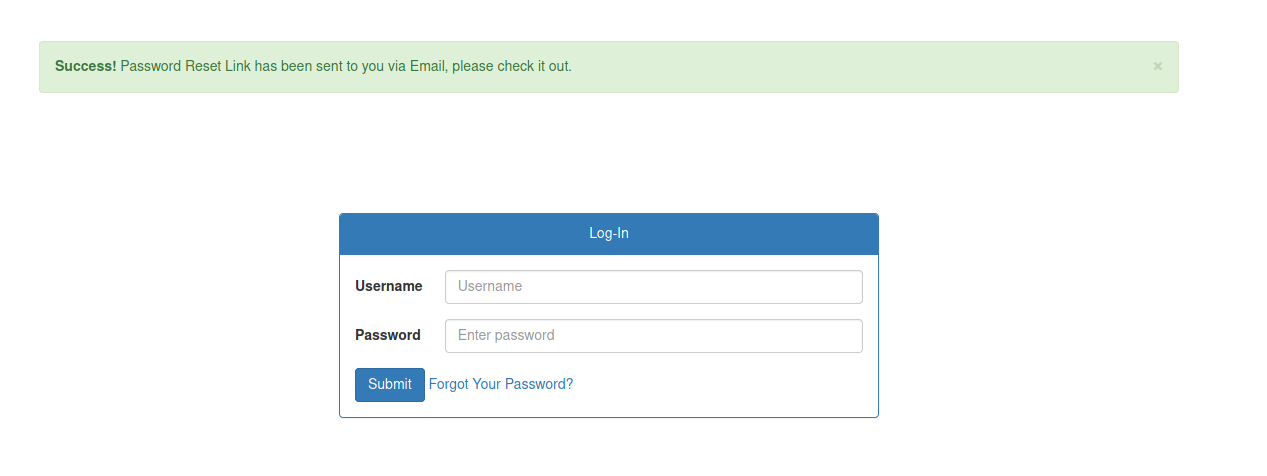1267x476 pixels.
Task: Click the bold Success! text in alert
Action: click(x=85, y=66)
